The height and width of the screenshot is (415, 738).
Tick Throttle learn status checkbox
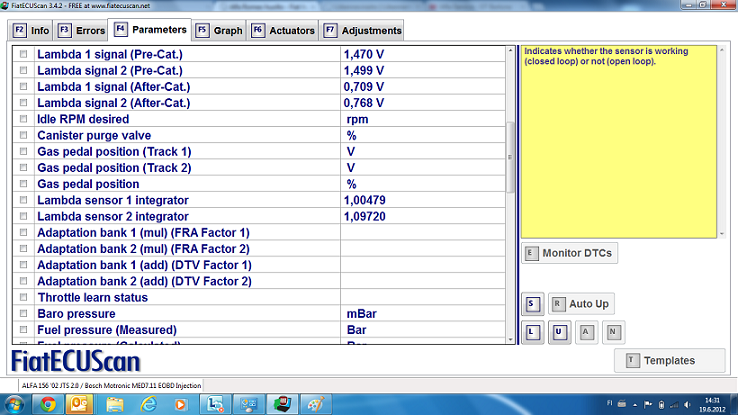click(x=24, y=297)
